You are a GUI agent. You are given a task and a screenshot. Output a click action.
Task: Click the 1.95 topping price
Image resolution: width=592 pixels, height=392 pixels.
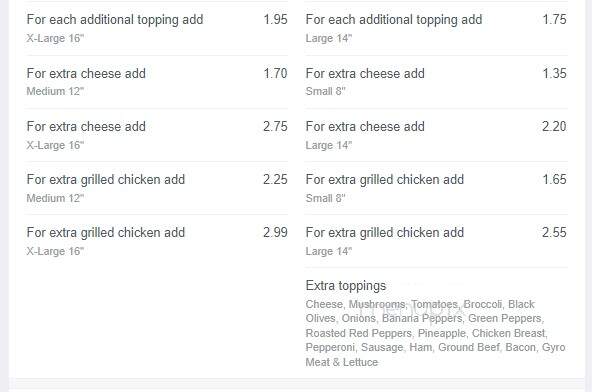coord(276,20)
